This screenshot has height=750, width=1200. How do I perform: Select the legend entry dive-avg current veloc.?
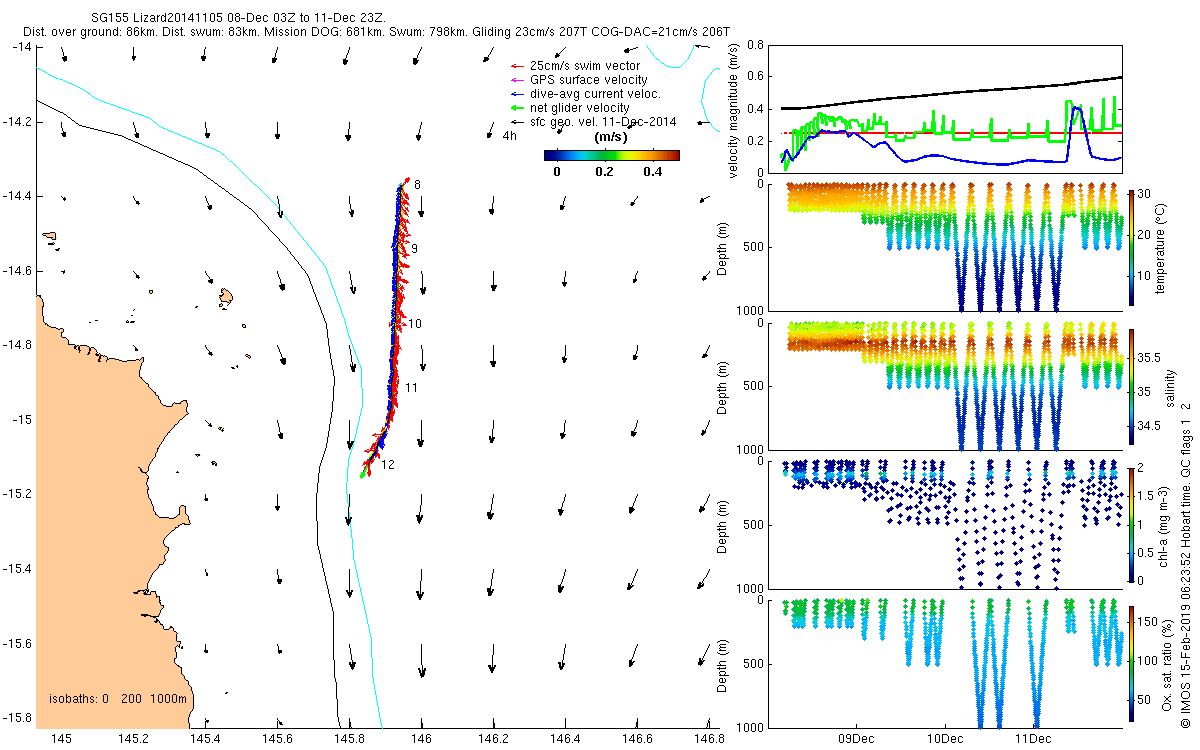coord(595,94)
